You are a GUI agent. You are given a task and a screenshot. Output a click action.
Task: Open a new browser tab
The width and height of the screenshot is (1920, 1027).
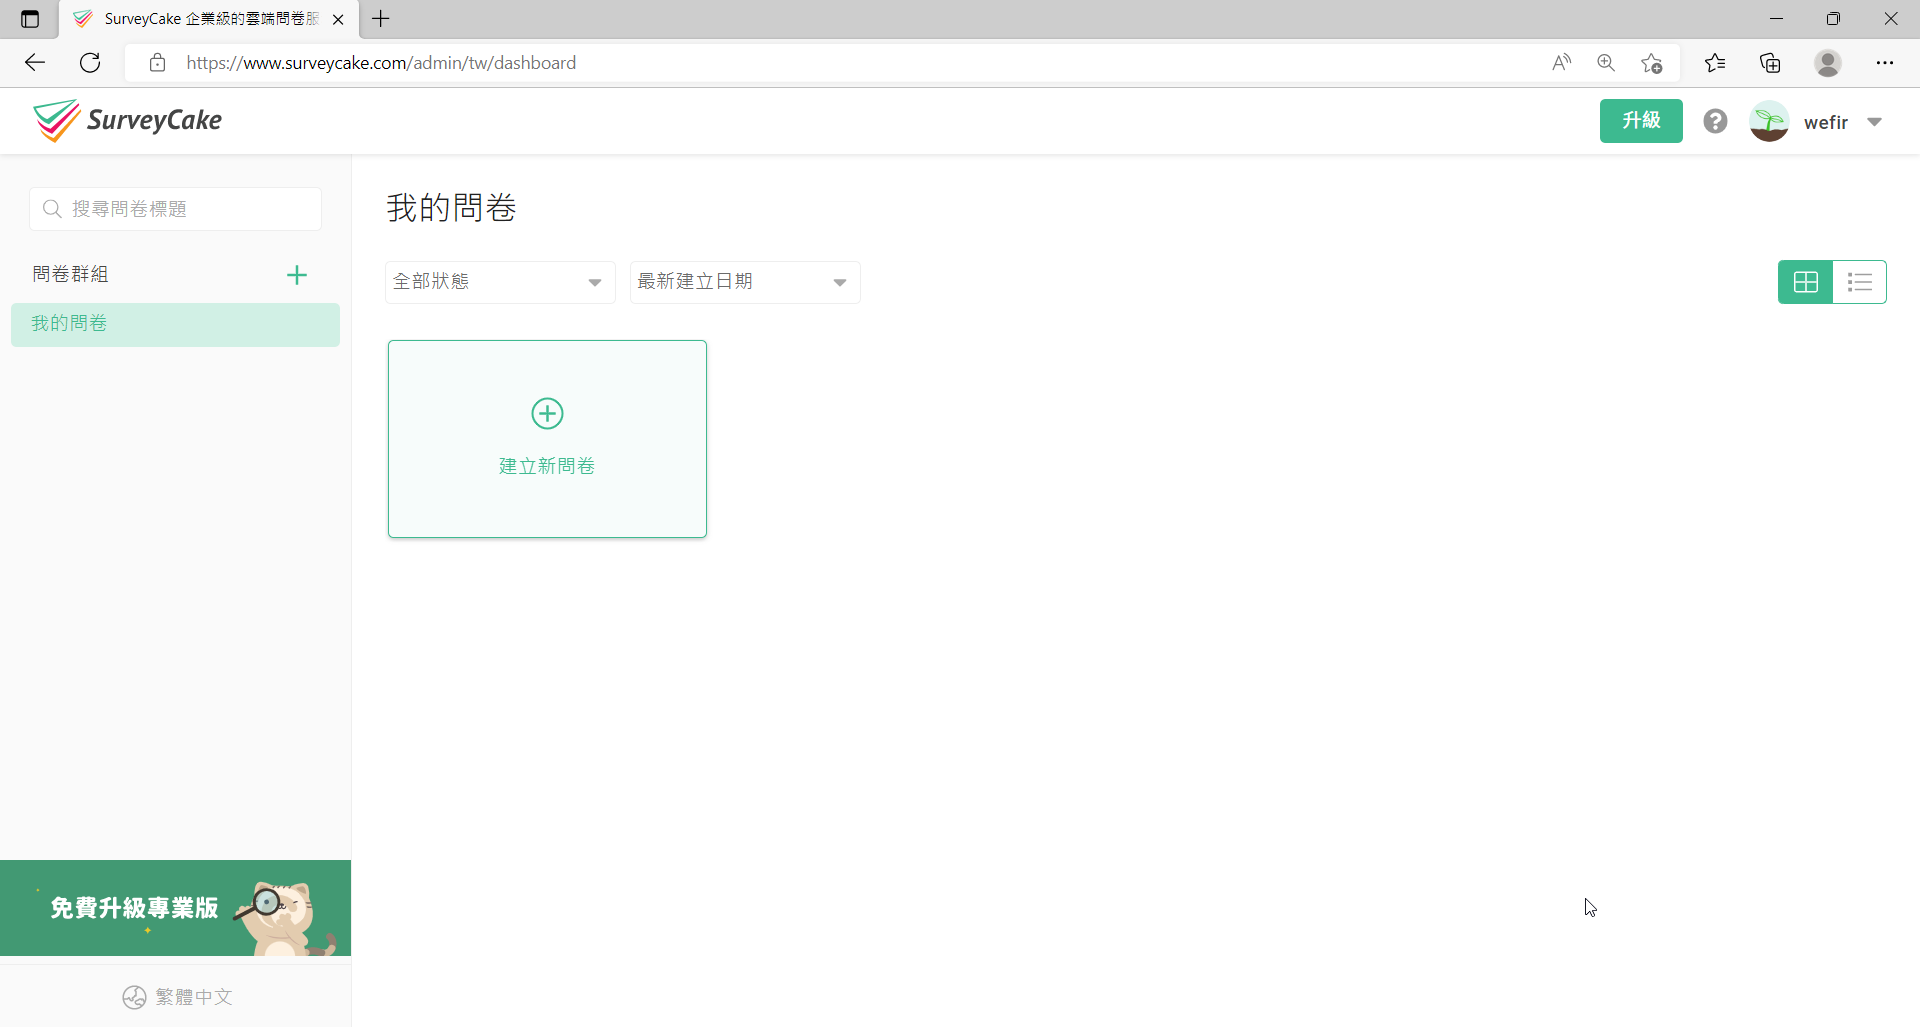381,19
